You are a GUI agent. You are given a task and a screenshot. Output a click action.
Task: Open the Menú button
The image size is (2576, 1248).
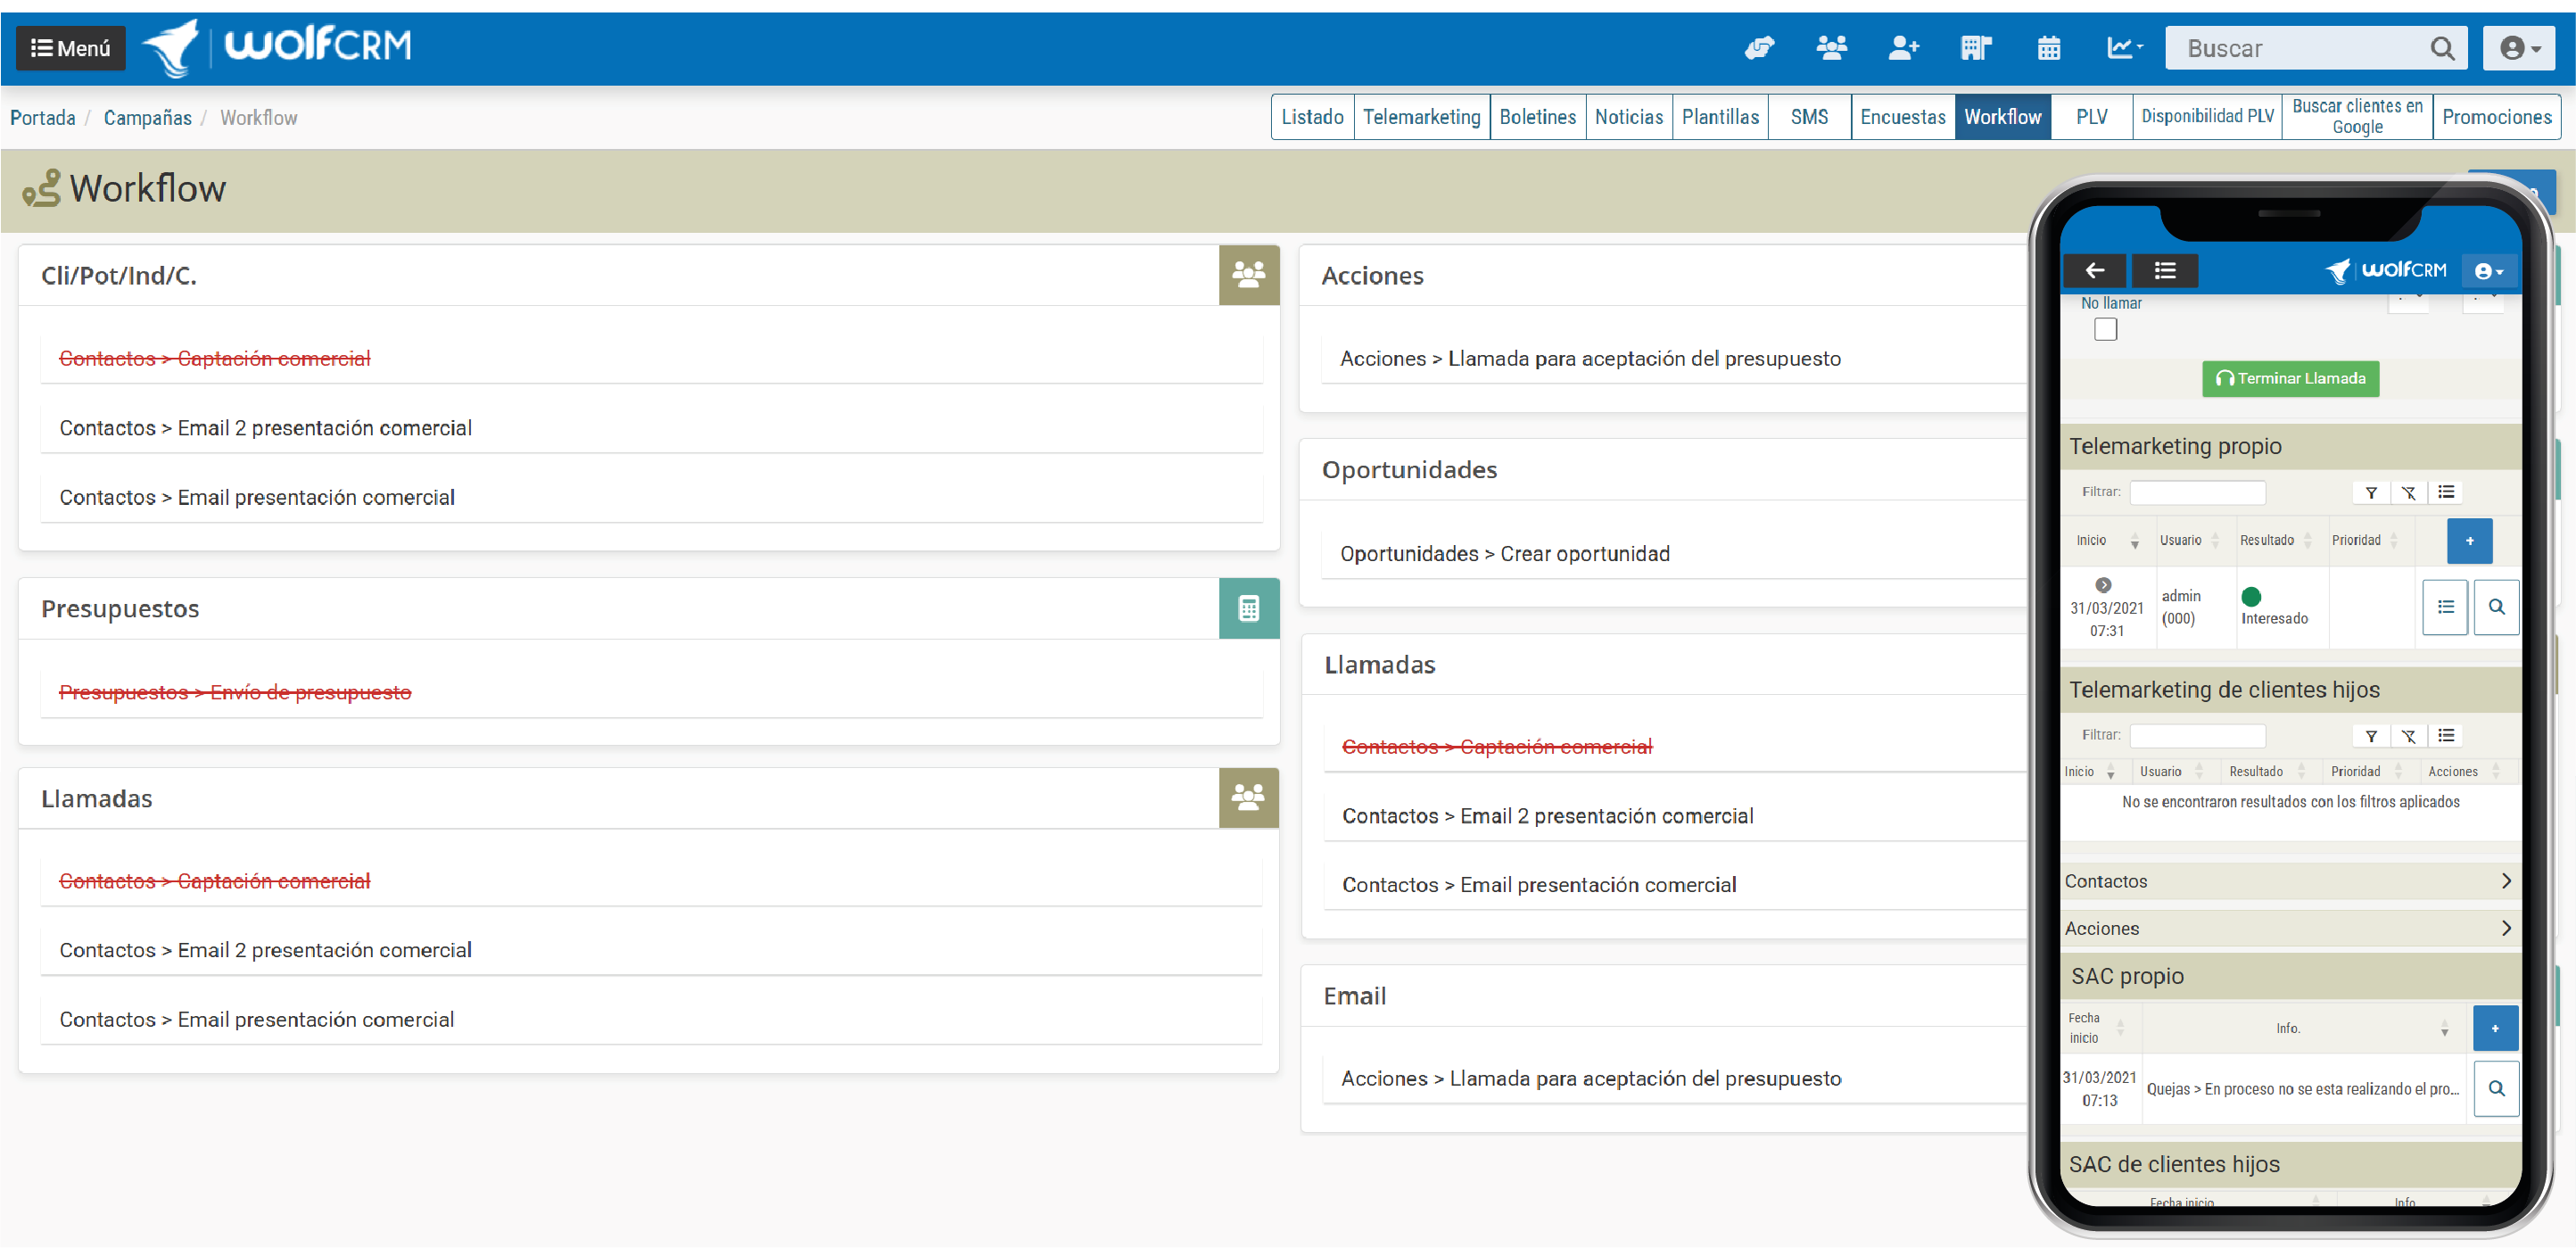coord(71,48)
